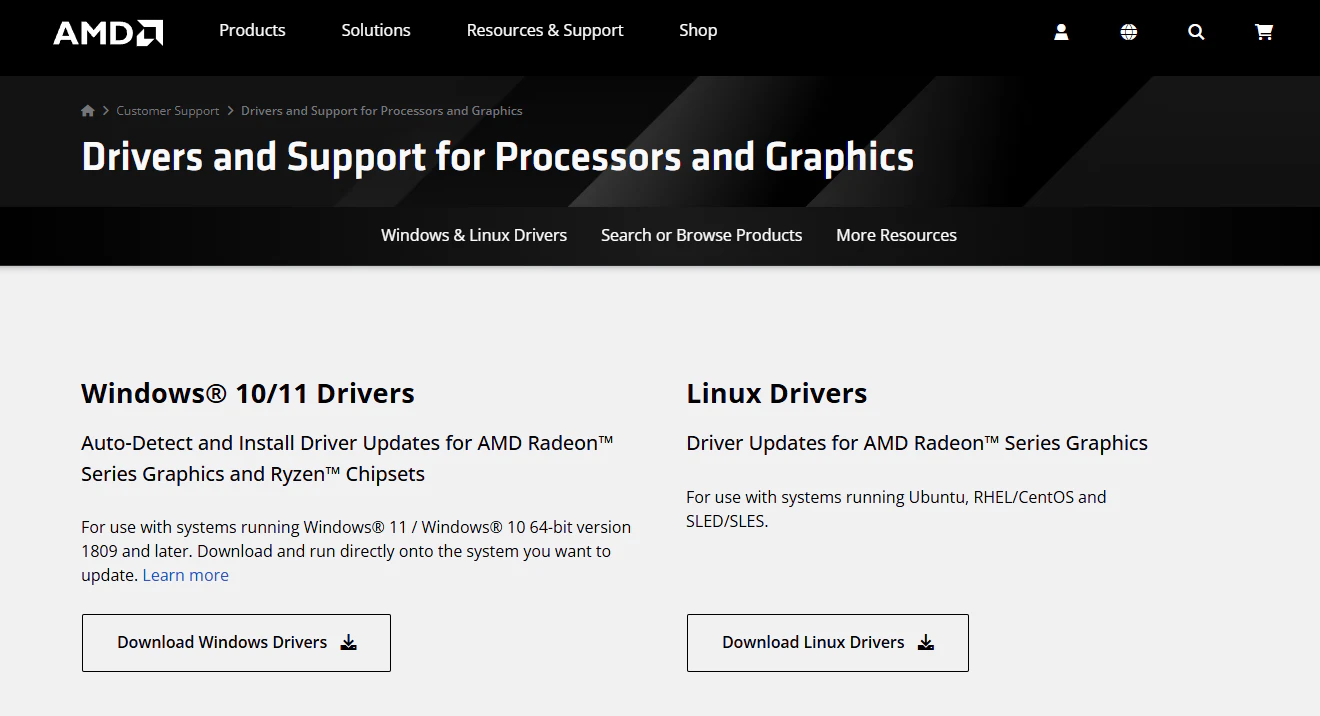Viewport: 1320px width, 716px height.
Task: Follow the Learn more link
Action: [186, 575]
